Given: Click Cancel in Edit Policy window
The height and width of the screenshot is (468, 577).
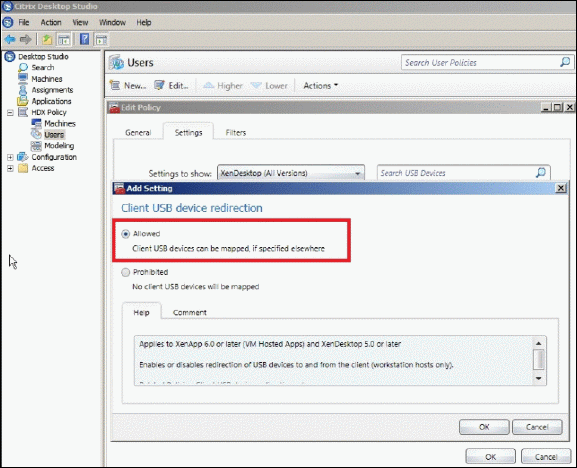Looking at the screenshot, I should tap(546, 457).
